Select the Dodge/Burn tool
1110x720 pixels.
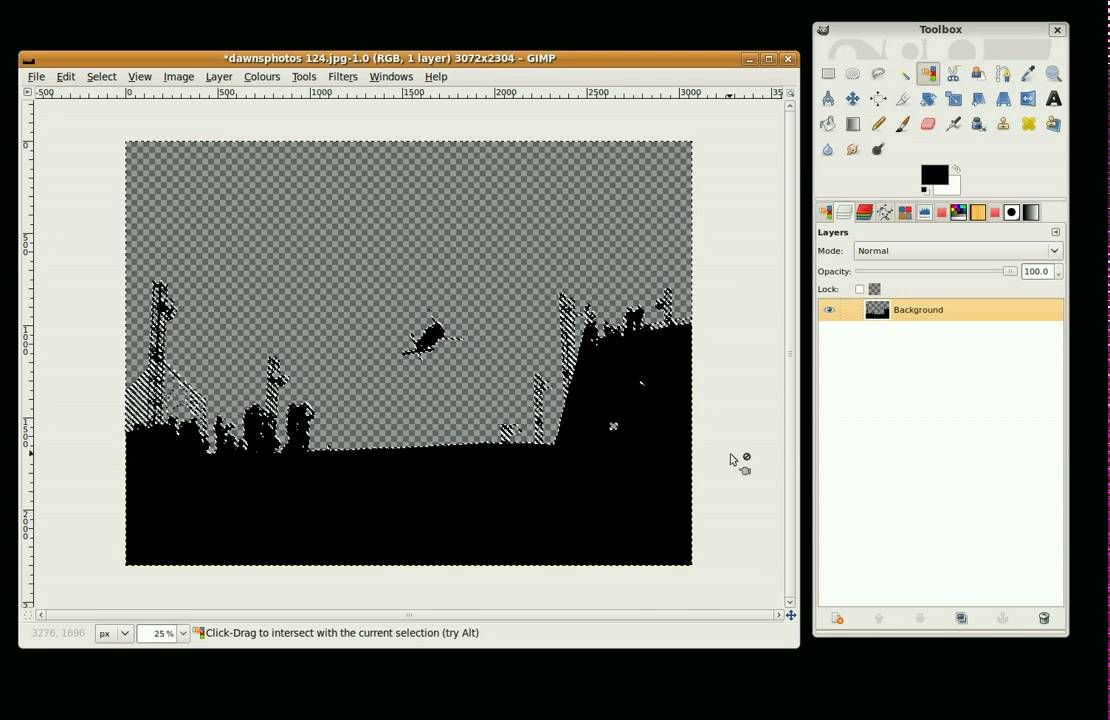[x=878, y=149]
